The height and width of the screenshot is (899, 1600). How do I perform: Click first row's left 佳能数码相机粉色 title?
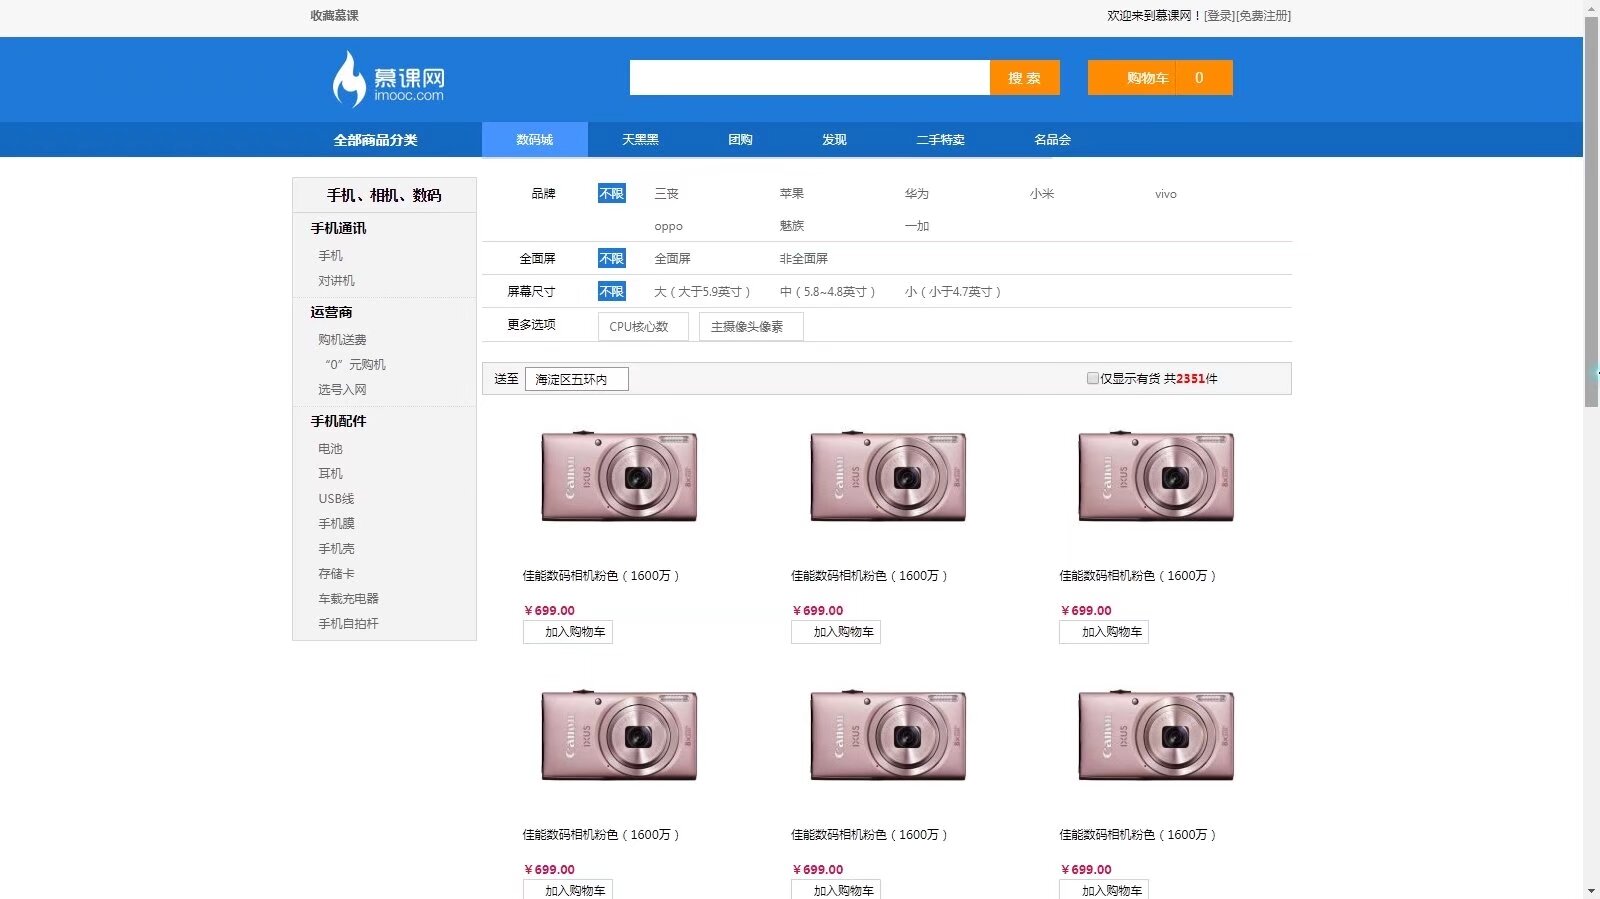pyautogui.click(x=601, y=576)
